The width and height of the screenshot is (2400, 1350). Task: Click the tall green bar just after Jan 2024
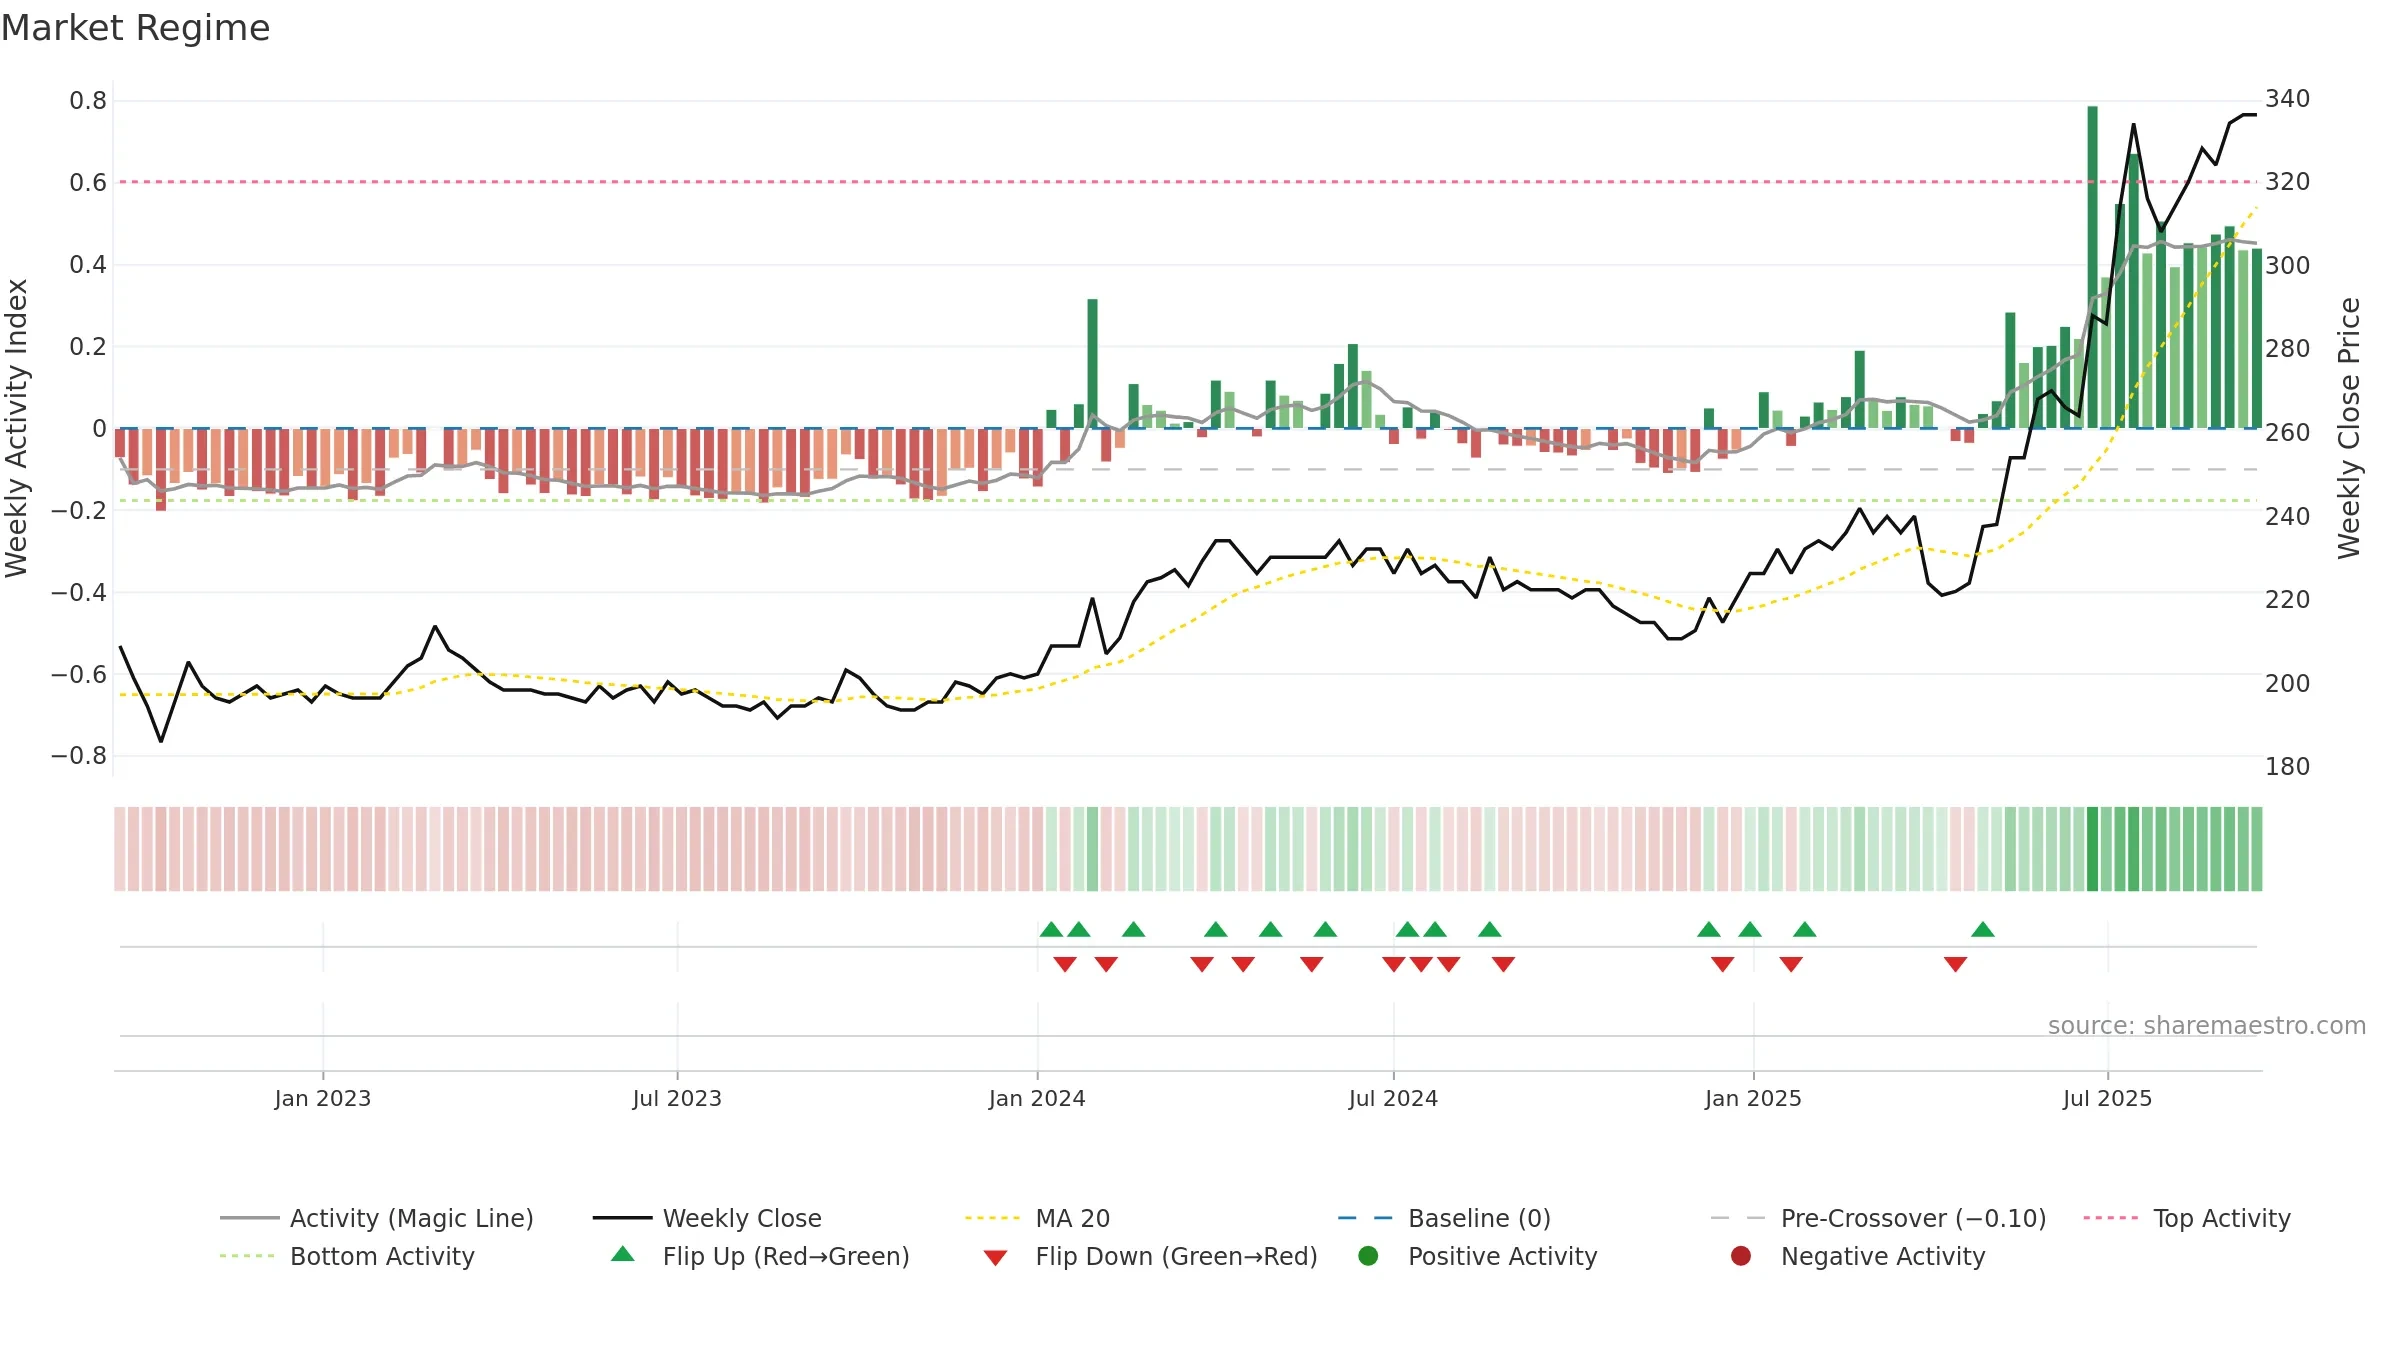(1092, 364)
